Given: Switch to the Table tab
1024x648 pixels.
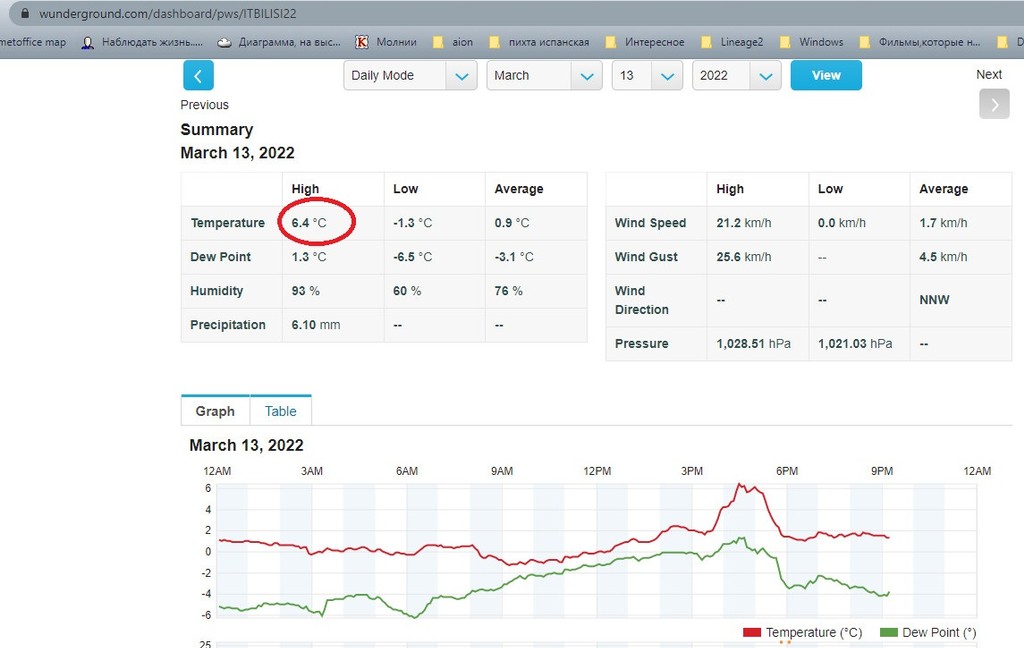Looking at the screenshot, I should click(x=280, y=411).
